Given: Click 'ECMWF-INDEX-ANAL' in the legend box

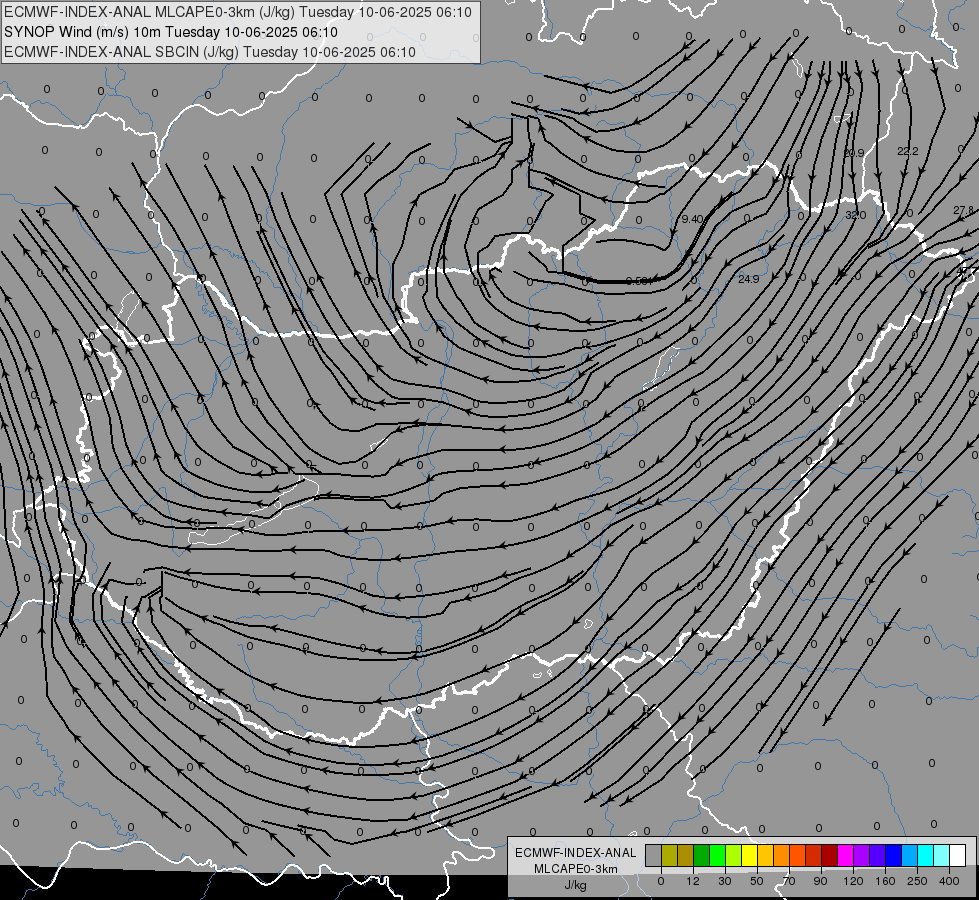Looking at the screenshot, I should [576, 853].
